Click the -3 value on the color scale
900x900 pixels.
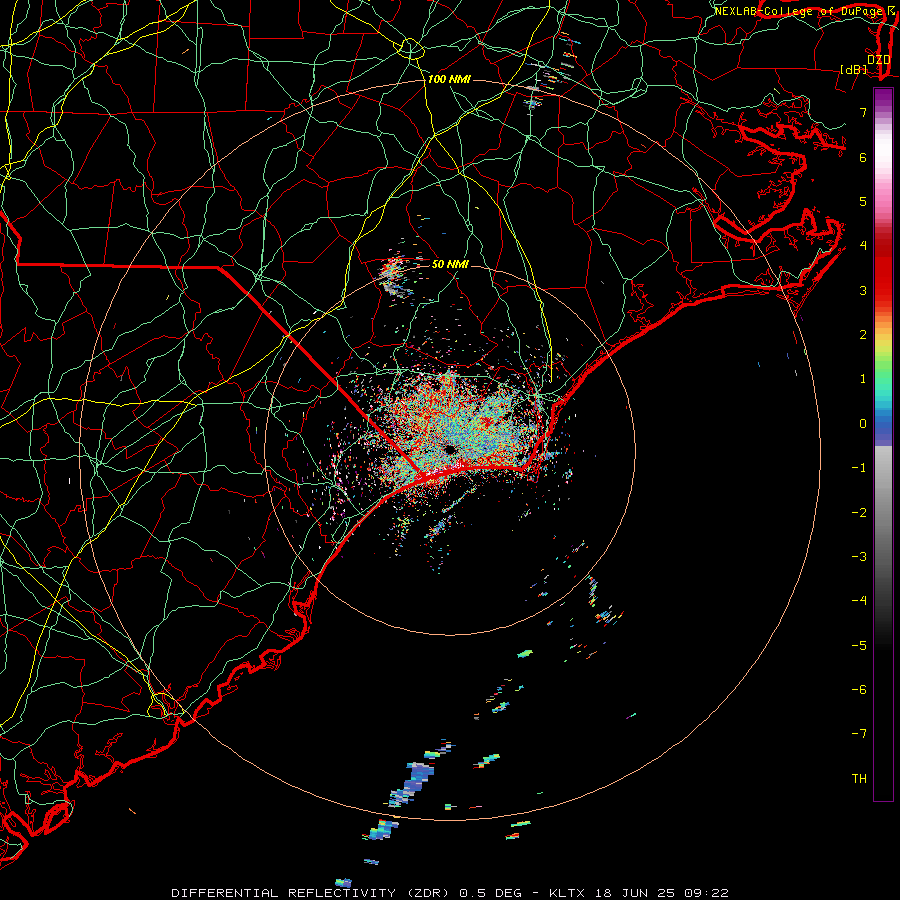pos(859,557)
